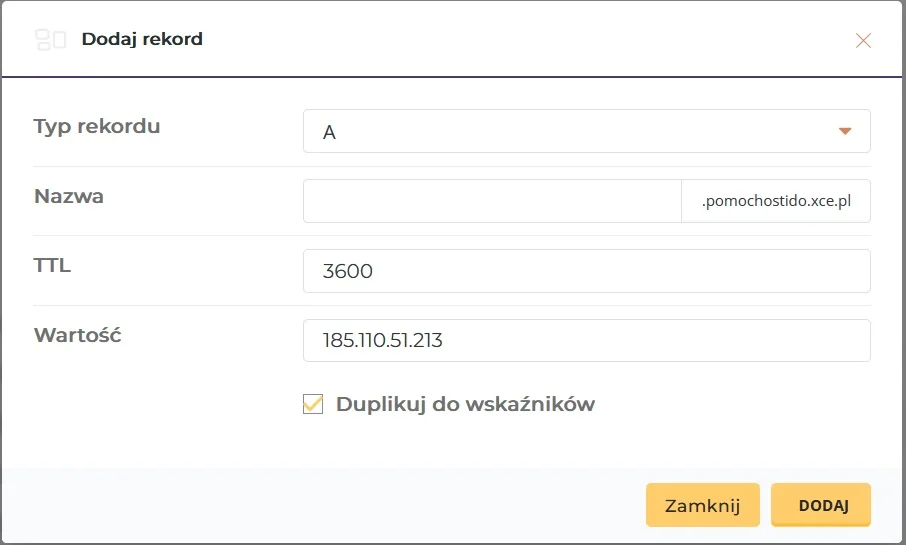Click the Wartość field with 185.110.51.213
906x545 pixels.
586,340
